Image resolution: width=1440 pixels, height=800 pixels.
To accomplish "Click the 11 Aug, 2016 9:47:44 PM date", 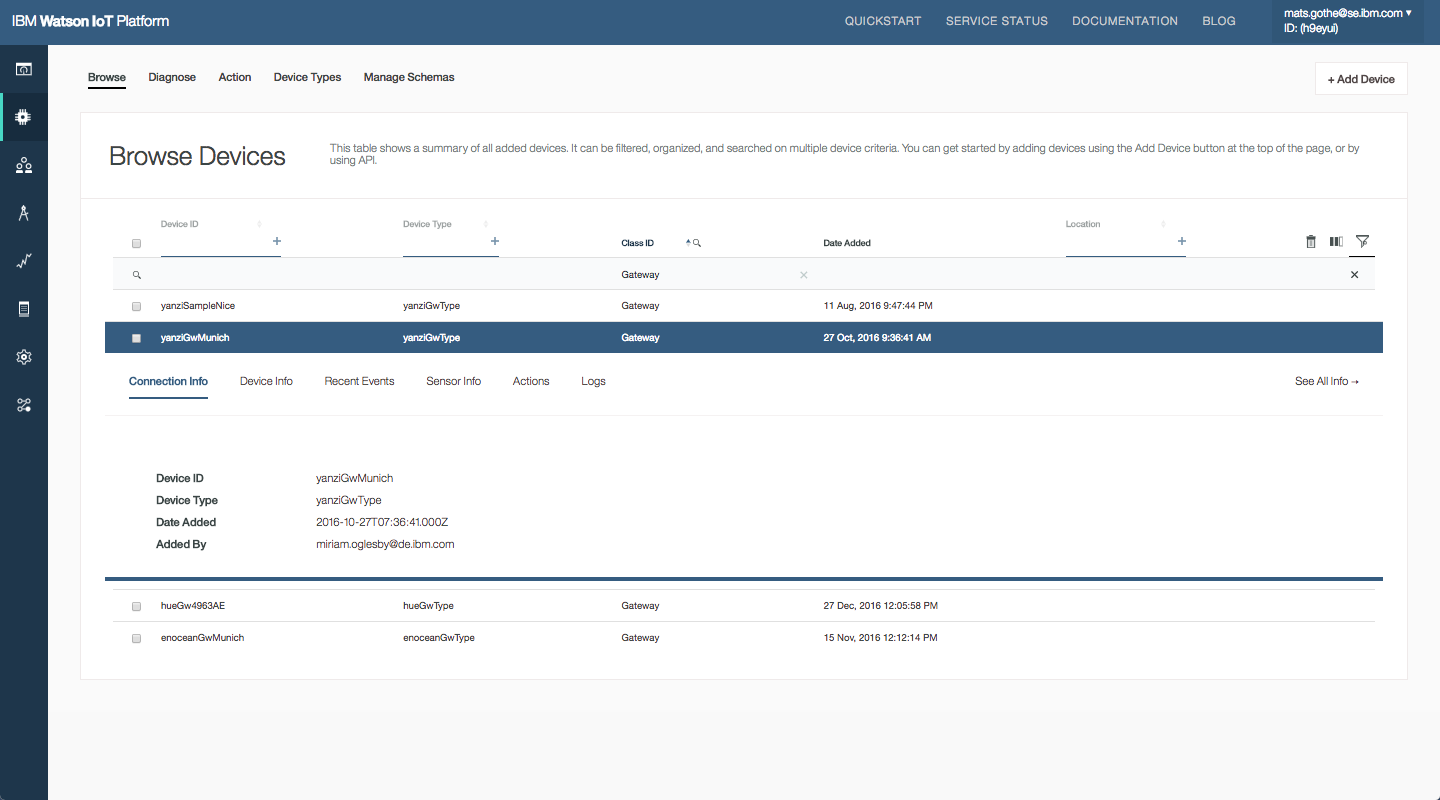I will (878, 306).
